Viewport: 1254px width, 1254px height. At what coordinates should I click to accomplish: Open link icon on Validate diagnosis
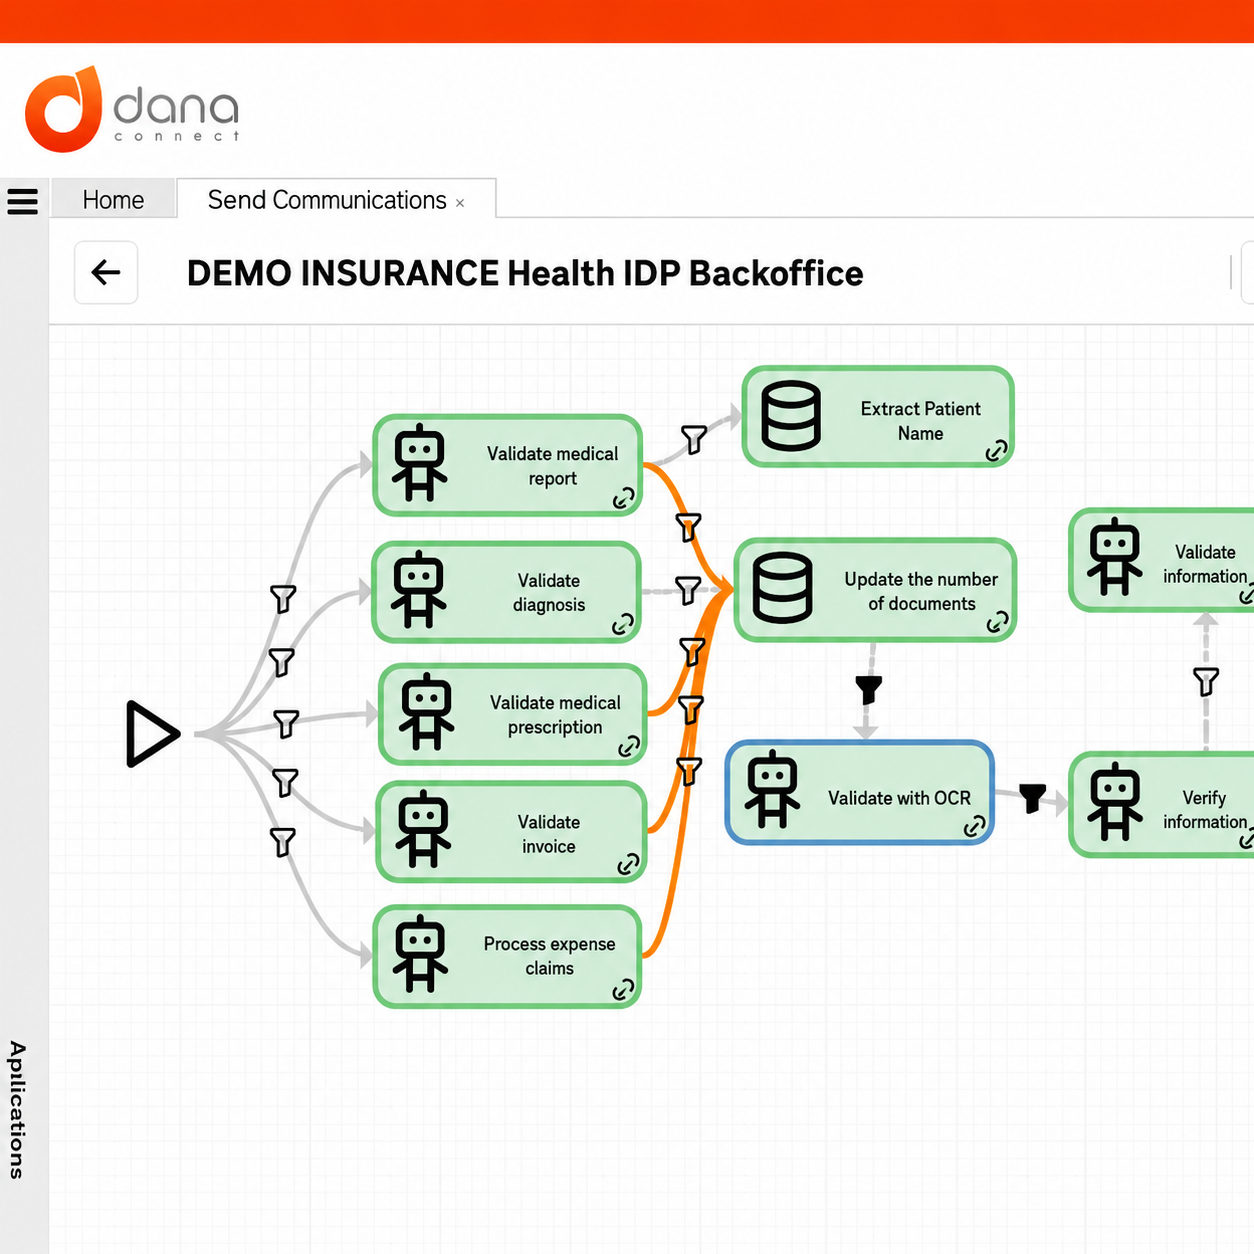[623, 624]
